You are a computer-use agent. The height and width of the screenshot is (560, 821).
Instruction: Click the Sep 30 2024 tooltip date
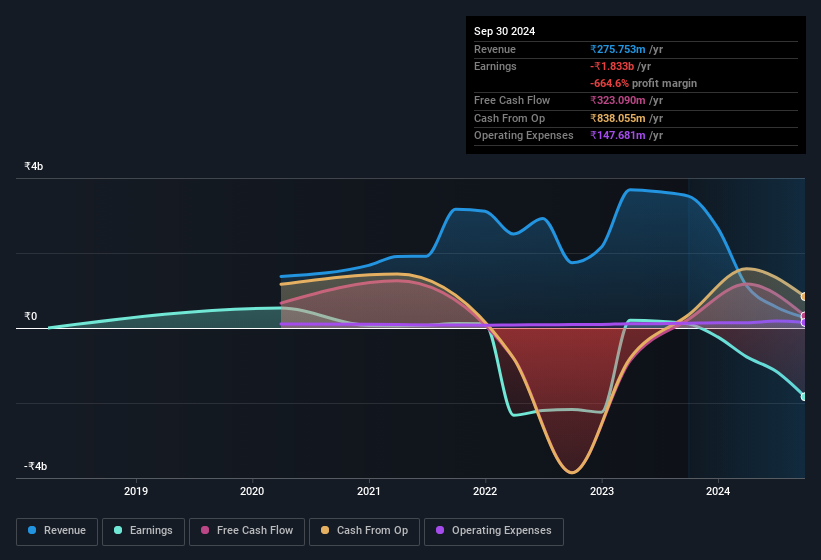point(504,31)
